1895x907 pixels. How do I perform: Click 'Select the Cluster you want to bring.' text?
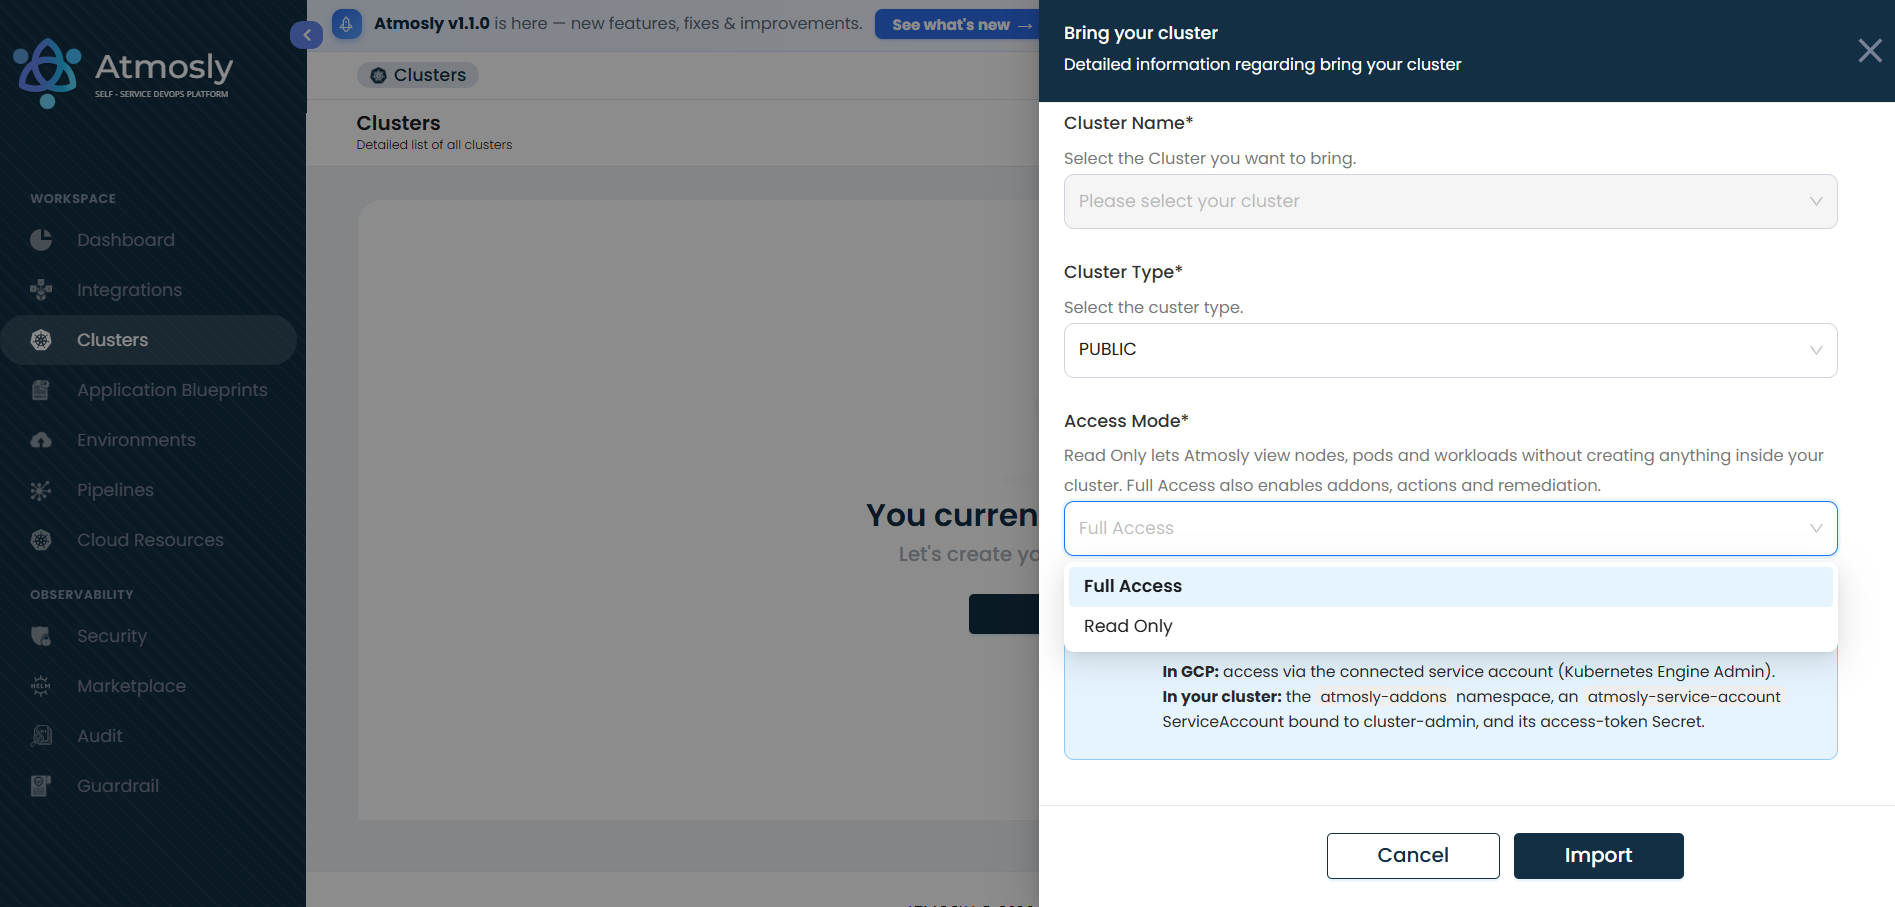1210,158
